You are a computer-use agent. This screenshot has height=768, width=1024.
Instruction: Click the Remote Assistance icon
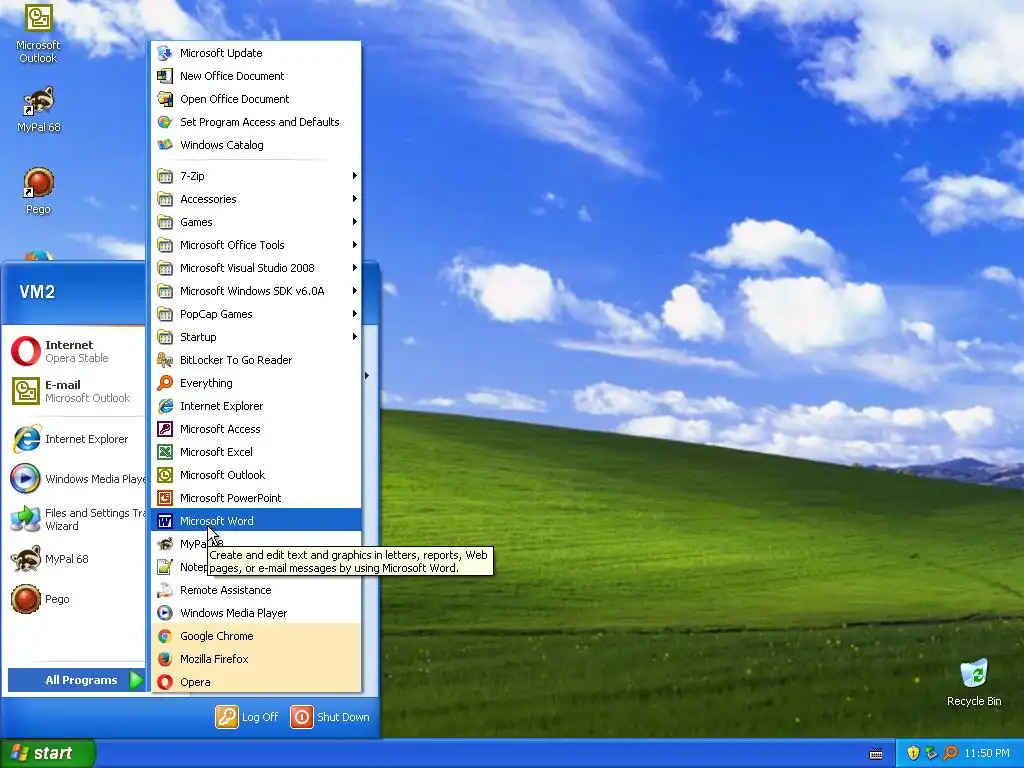tap(165, 590)
